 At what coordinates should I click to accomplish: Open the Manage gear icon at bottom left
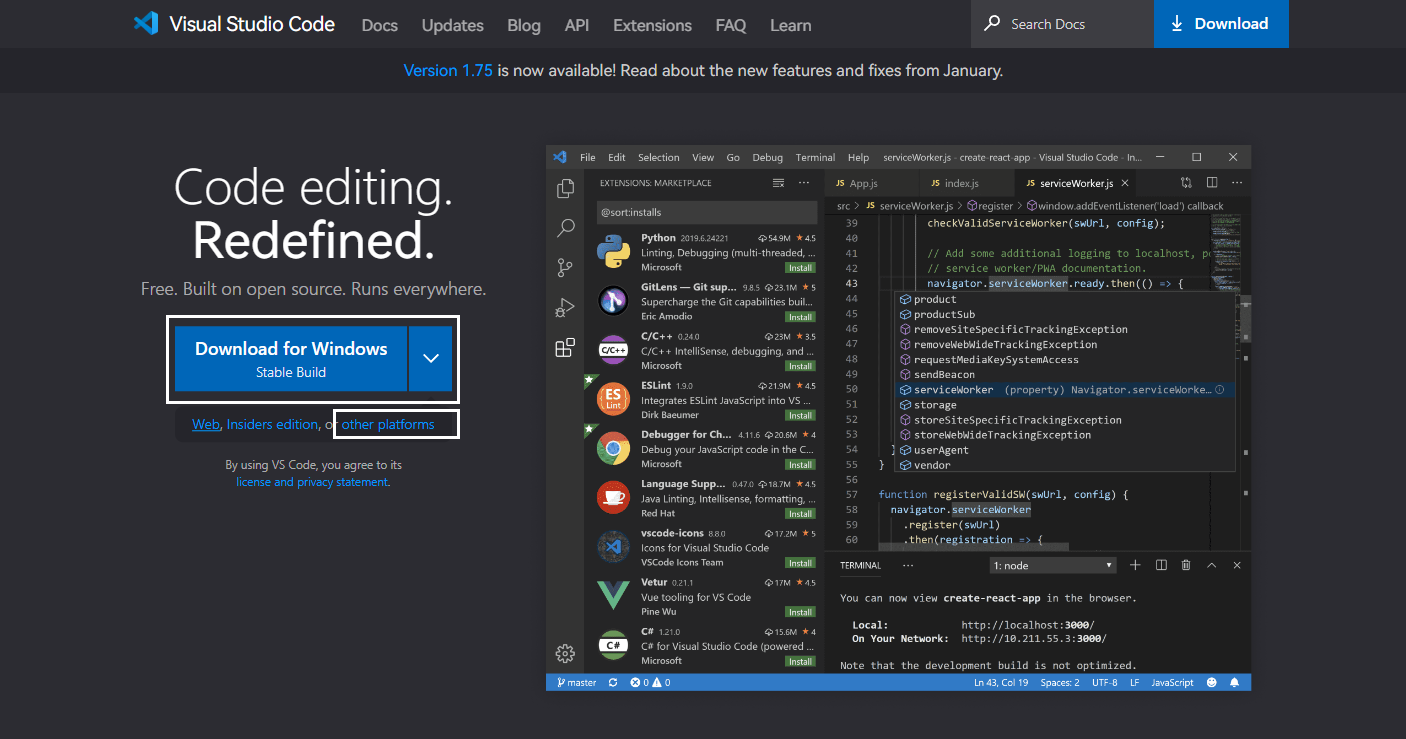(x=565, y=653)
